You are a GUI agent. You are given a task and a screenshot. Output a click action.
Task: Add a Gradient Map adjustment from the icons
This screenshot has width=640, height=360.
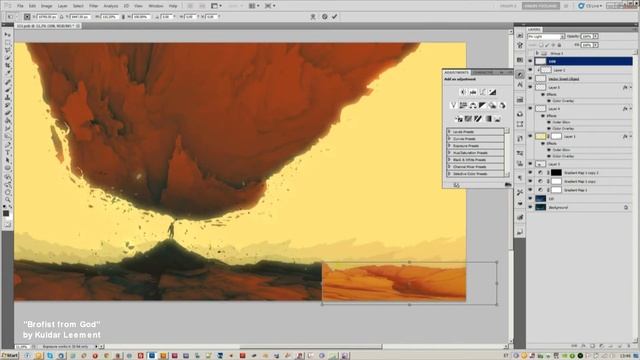point(488,119)
